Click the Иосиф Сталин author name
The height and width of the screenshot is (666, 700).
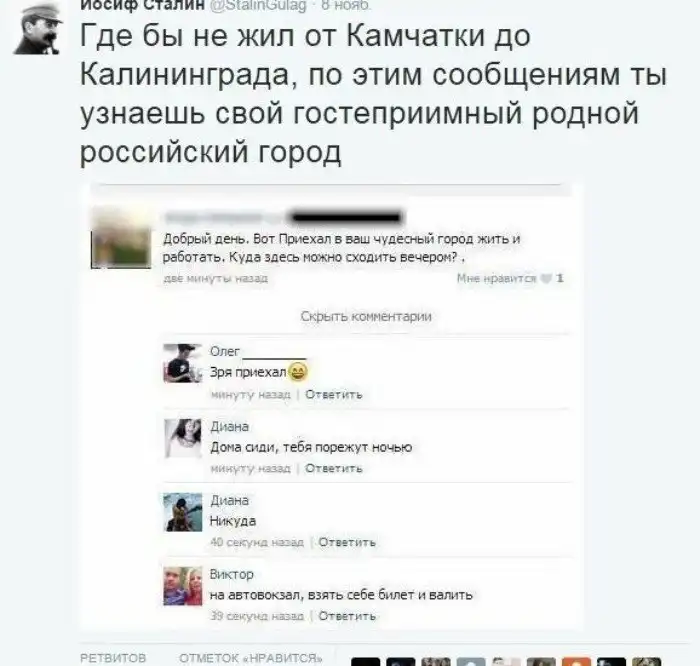pos(142,5)
